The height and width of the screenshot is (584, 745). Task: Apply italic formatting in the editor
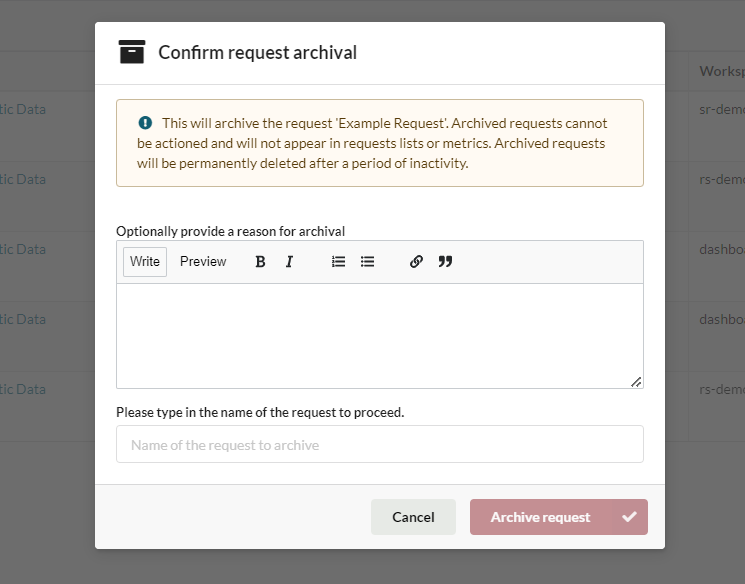click(289, 262)
